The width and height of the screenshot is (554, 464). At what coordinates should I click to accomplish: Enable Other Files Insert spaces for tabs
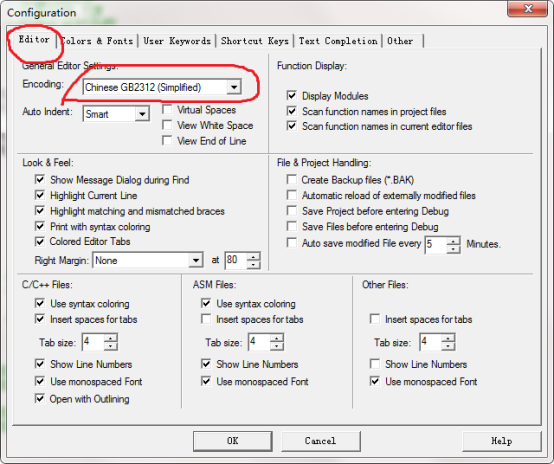375,319
